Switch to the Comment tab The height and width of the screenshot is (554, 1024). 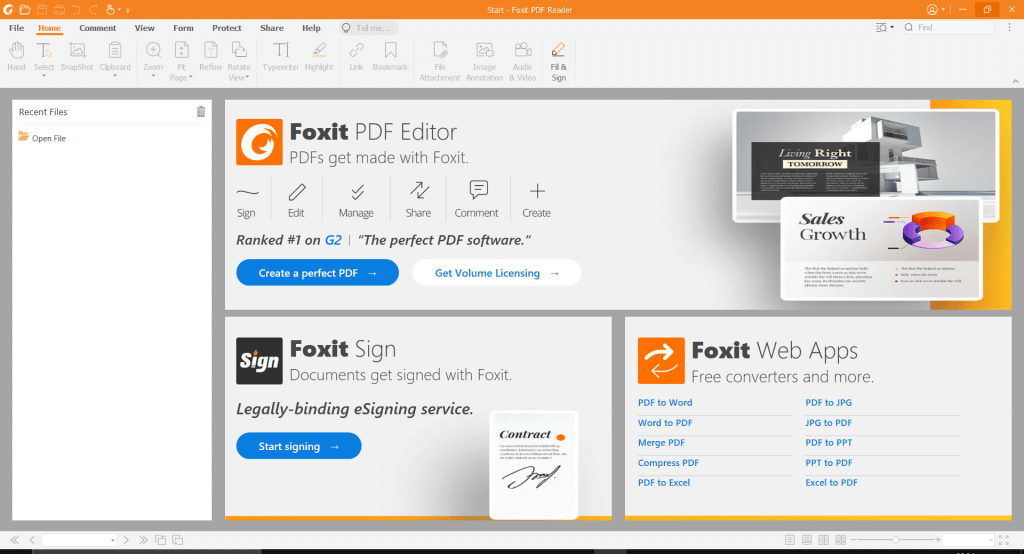tap(98, 28)
